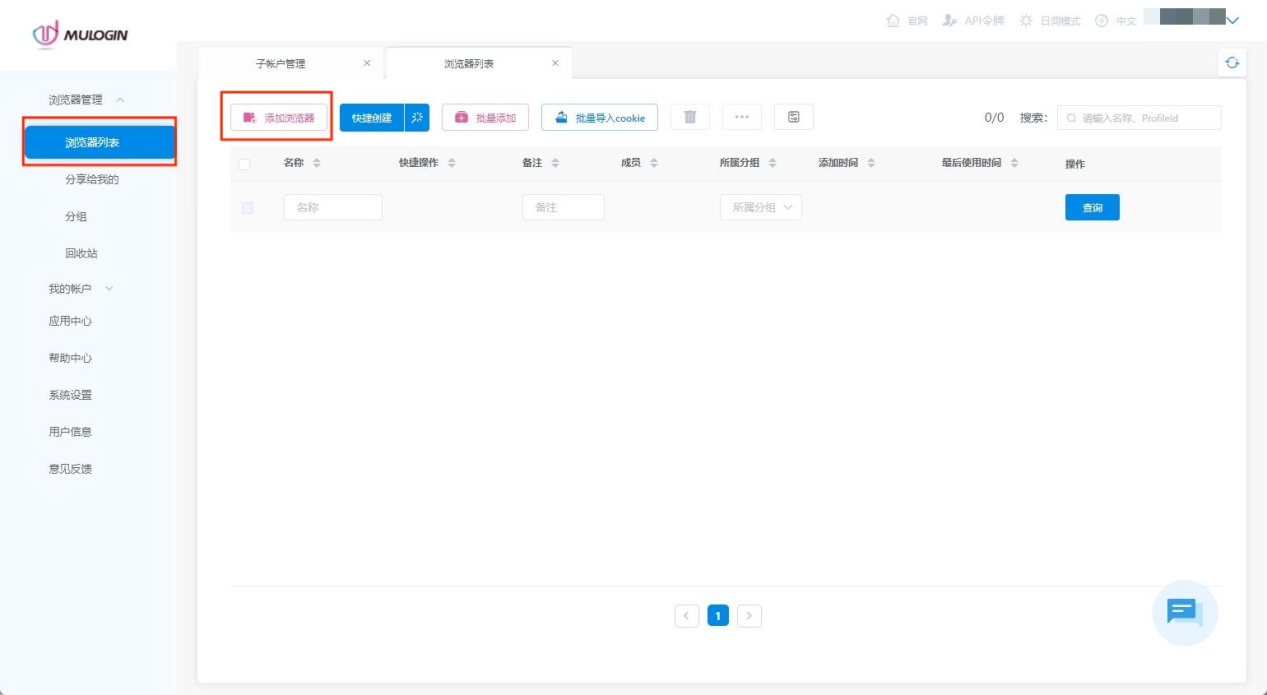Click the 0/0 selection count
This screenshot has height=695, width=1267.
(994, 118)
